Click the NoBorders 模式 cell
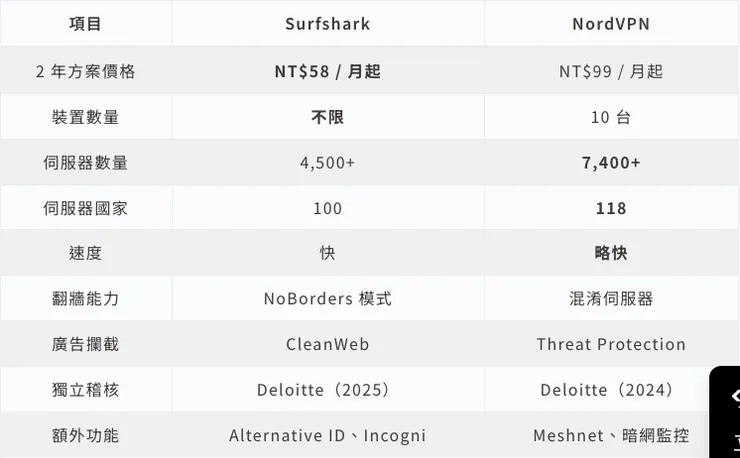The height and width of the screenshot is (458, 740). [x=327, y=298]
